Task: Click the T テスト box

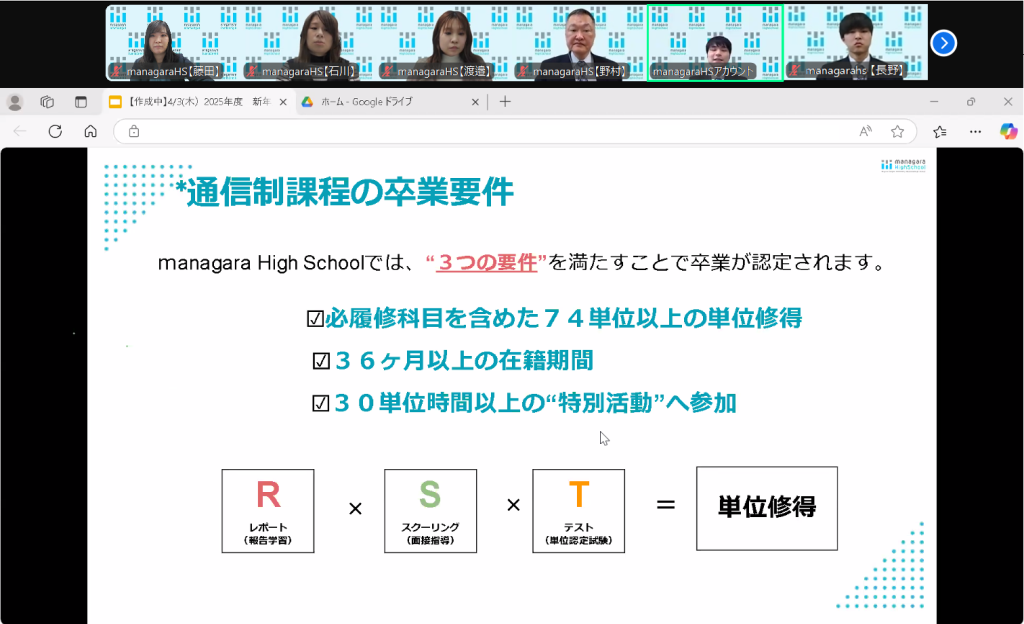Action: (x=579, y=511)
